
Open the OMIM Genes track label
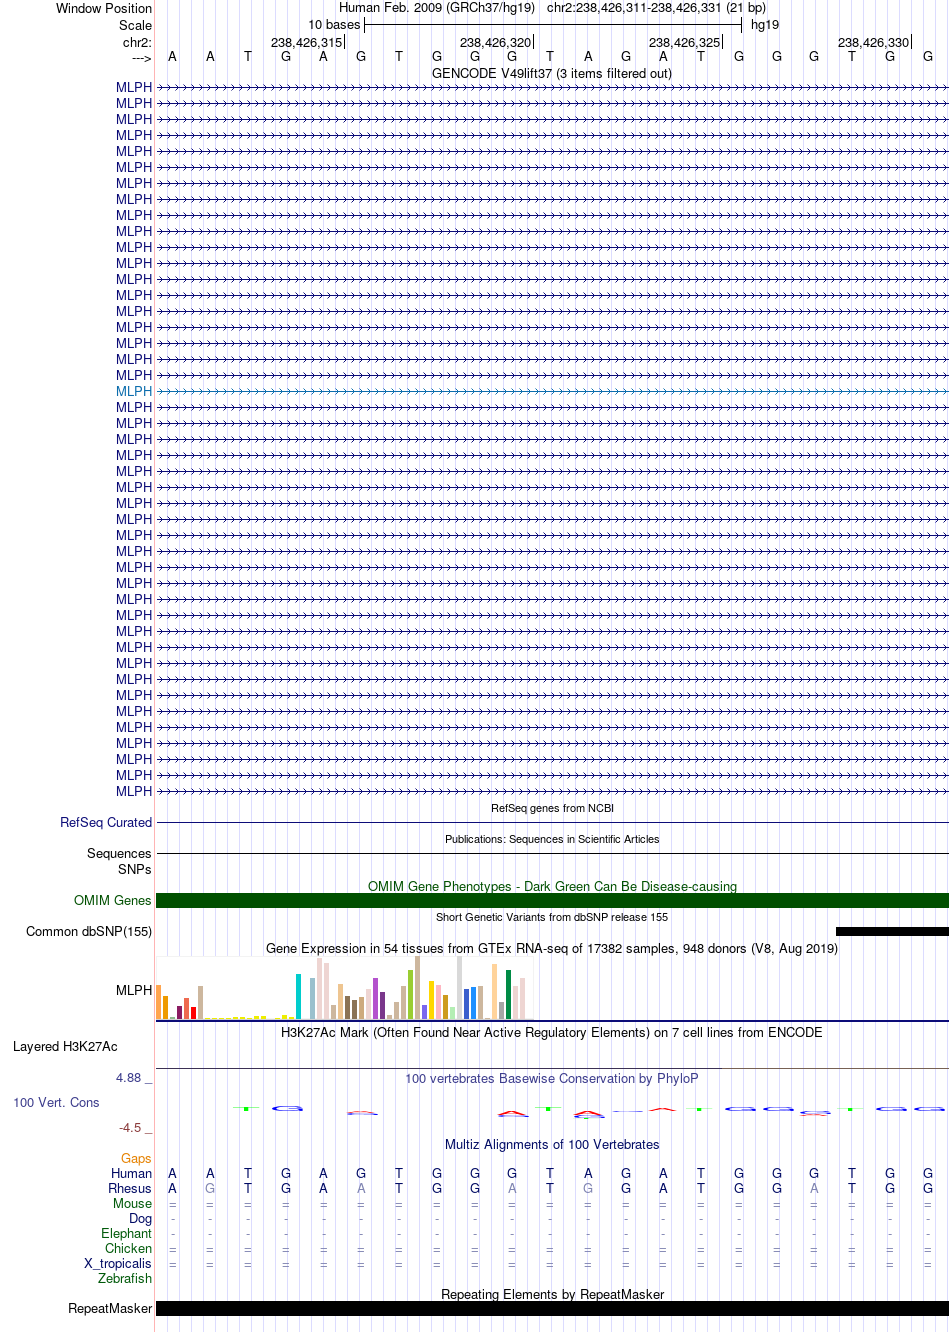pyautogui.click(x=113, y=900)
